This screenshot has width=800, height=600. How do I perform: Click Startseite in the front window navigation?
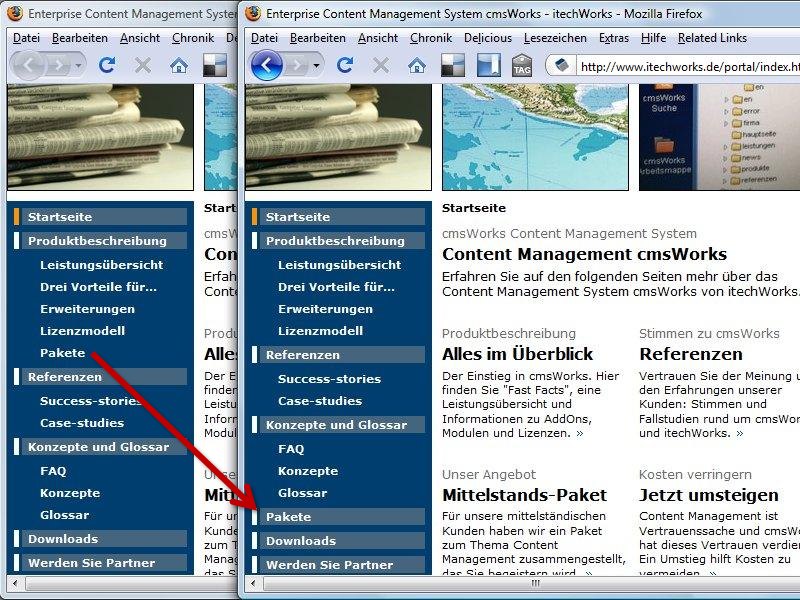[x=338, y=217]
